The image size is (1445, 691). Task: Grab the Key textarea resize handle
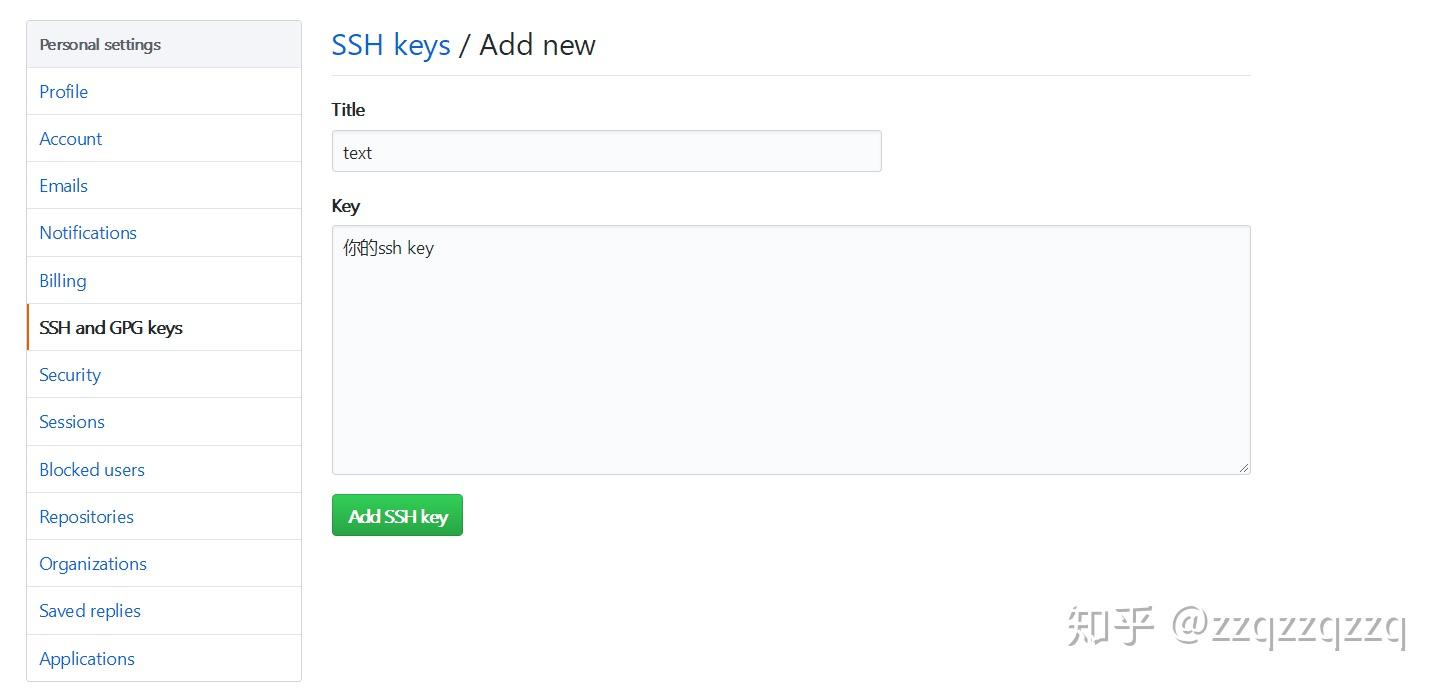coord(1244,467)
